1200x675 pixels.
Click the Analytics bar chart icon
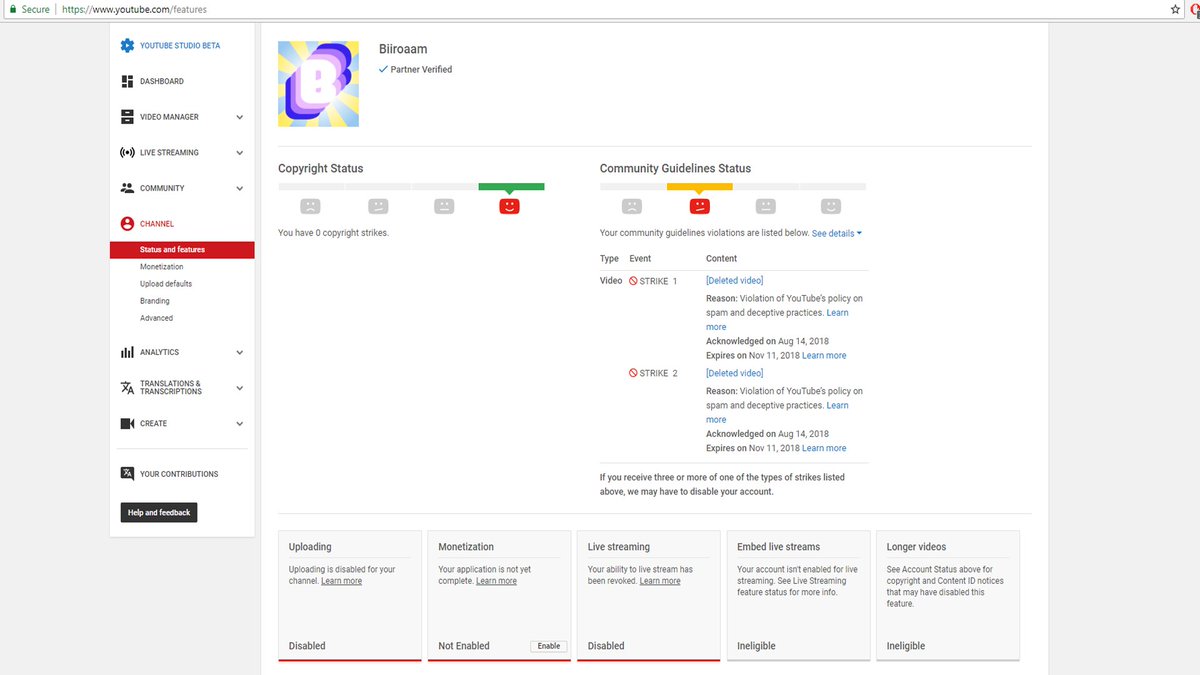(127, 352)
